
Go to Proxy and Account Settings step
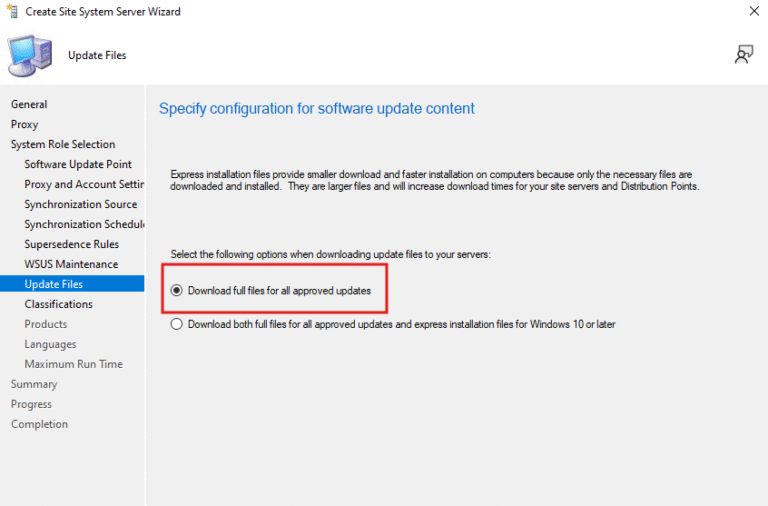(85, 184)
